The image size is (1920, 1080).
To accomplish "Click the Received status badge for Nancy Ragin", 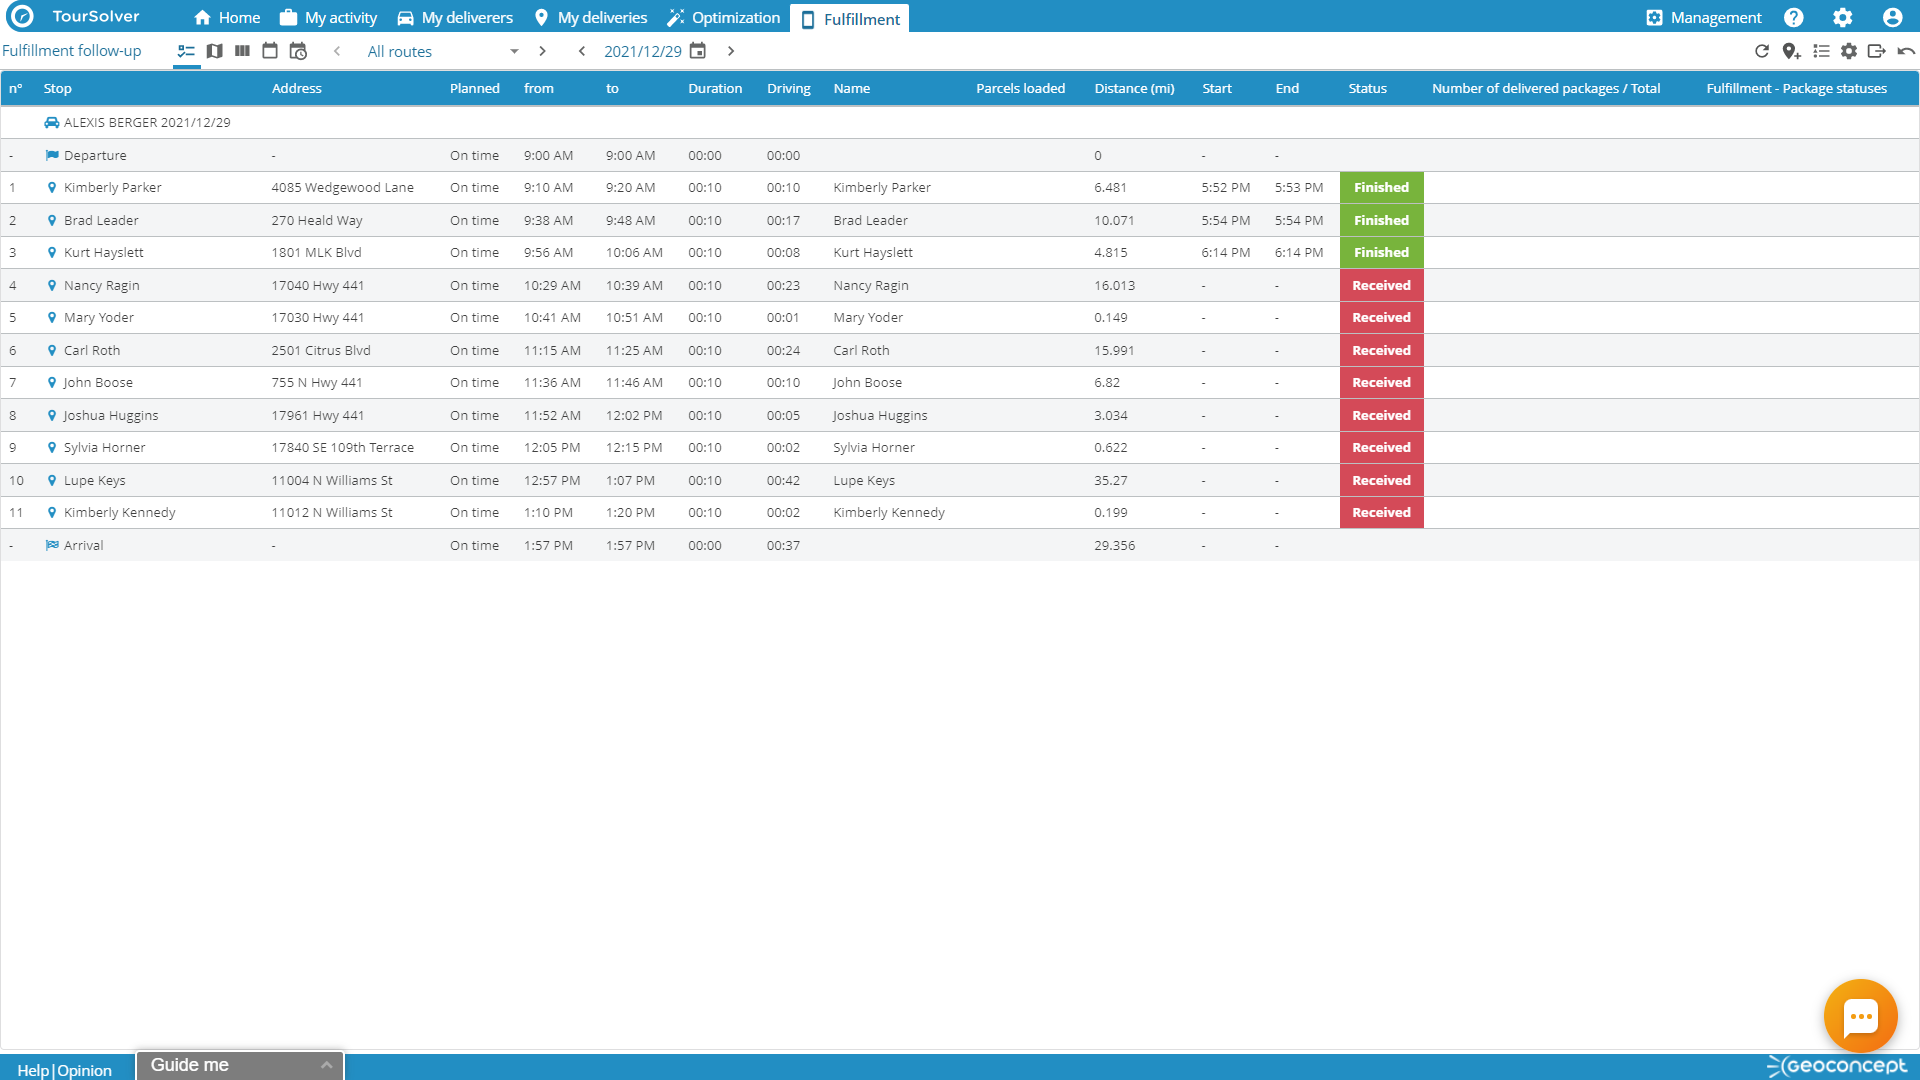I will pos(1381,285).
